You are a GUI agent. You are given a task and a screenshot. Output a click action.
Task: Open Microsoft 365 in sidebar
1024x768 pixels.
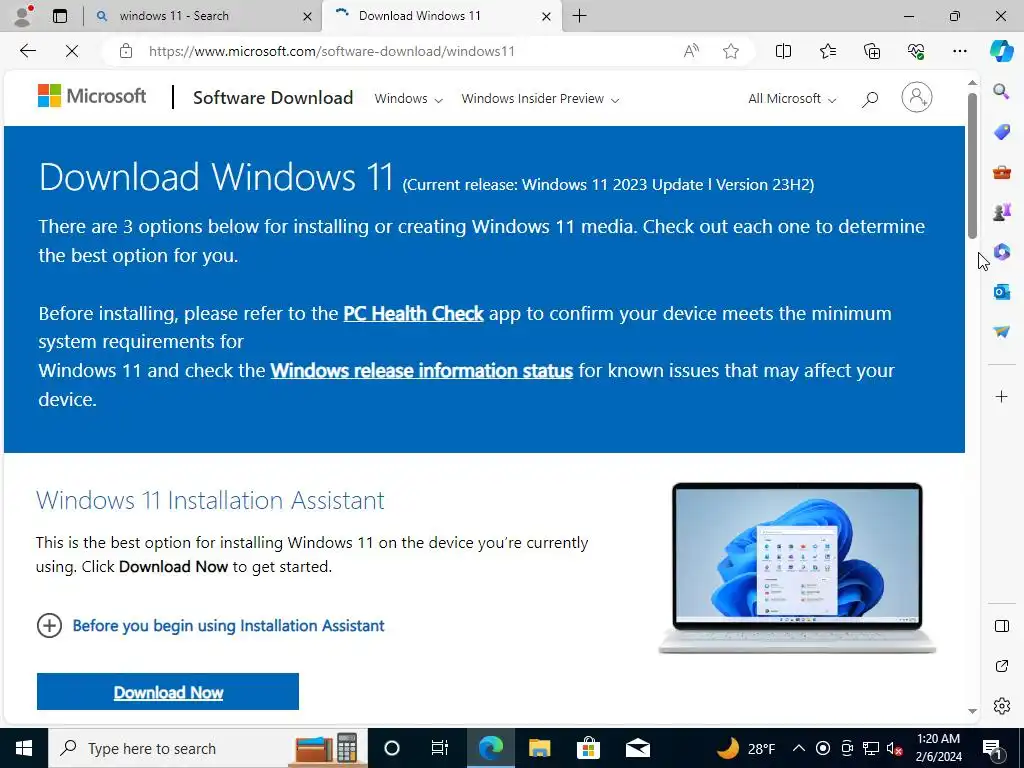pyautogui.click(x=1001, y=251)
